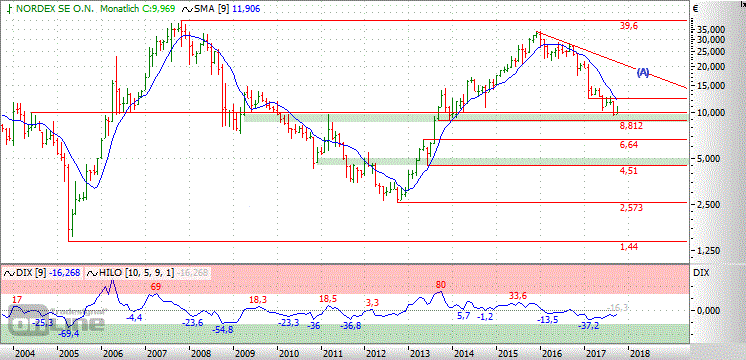
Task: Select the HILO [10, 5, 9, 1] label
Action: pos(137,272)
